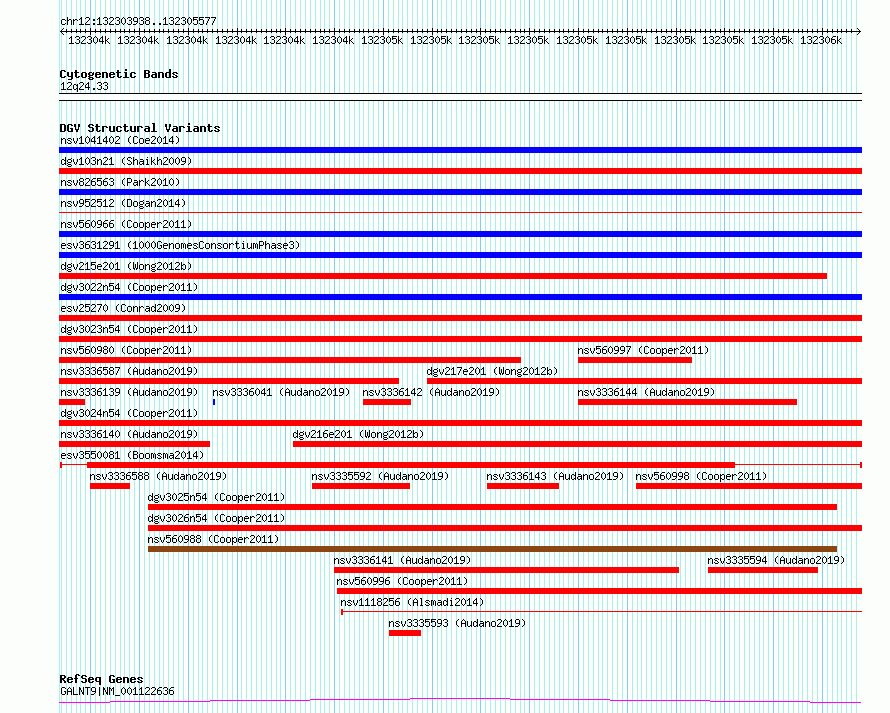Click the red bar under nsv3335594
This screenshot has width=890, height=713.
coord(763,570)
